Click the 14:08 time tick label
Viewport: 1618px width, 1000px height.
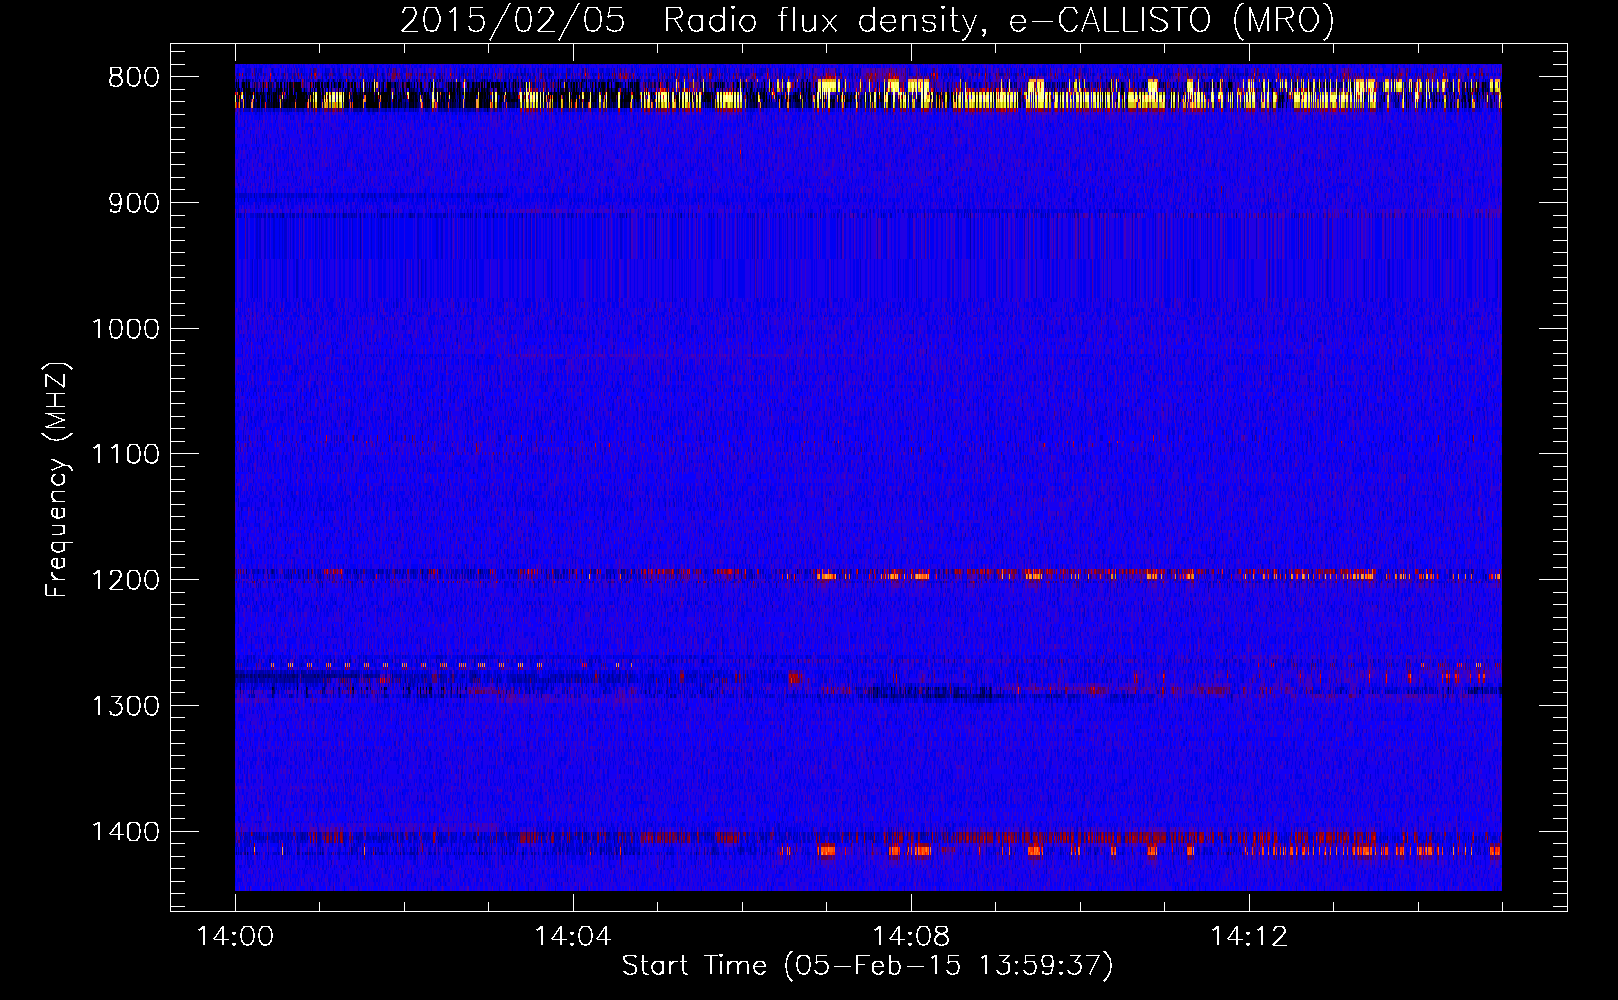pos(910,937)
